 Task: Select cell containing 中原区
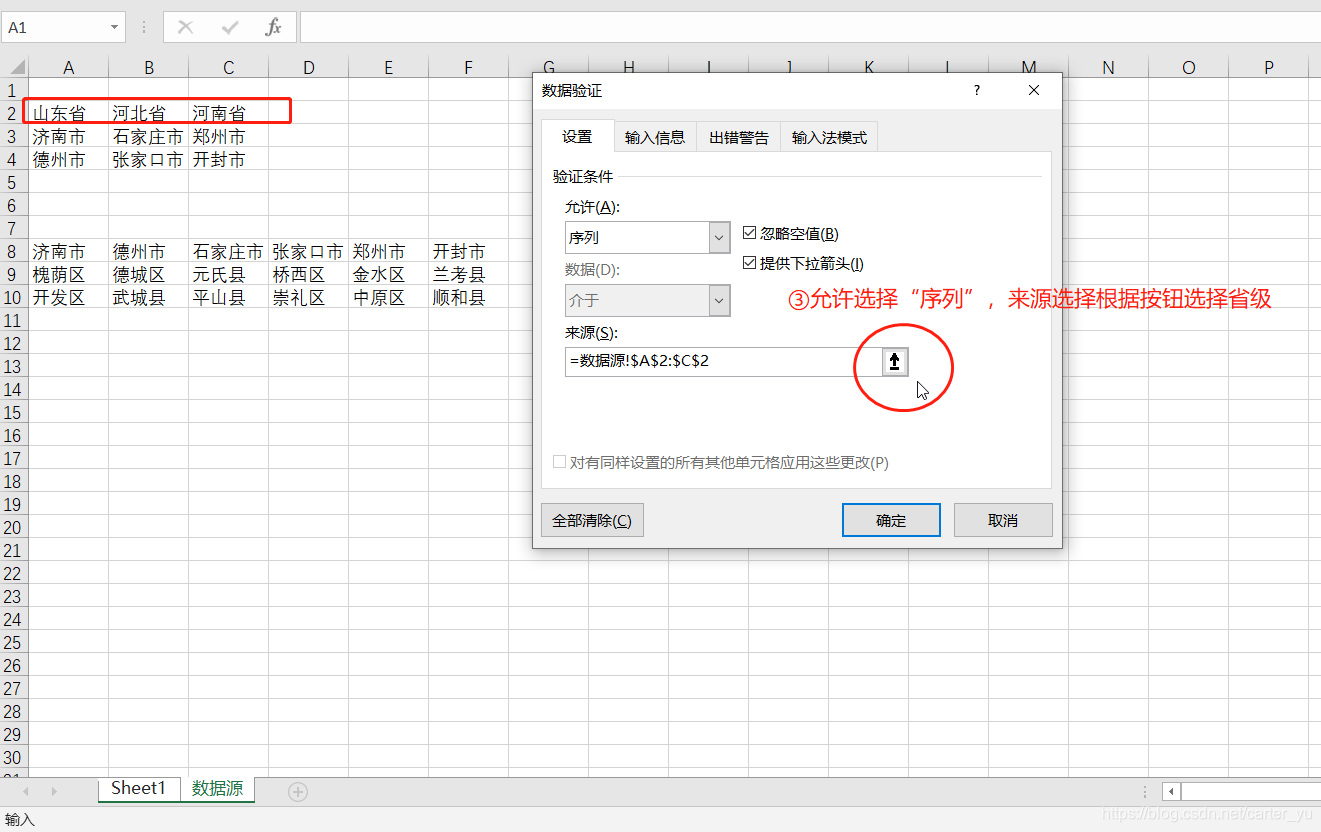pos(388,297)
